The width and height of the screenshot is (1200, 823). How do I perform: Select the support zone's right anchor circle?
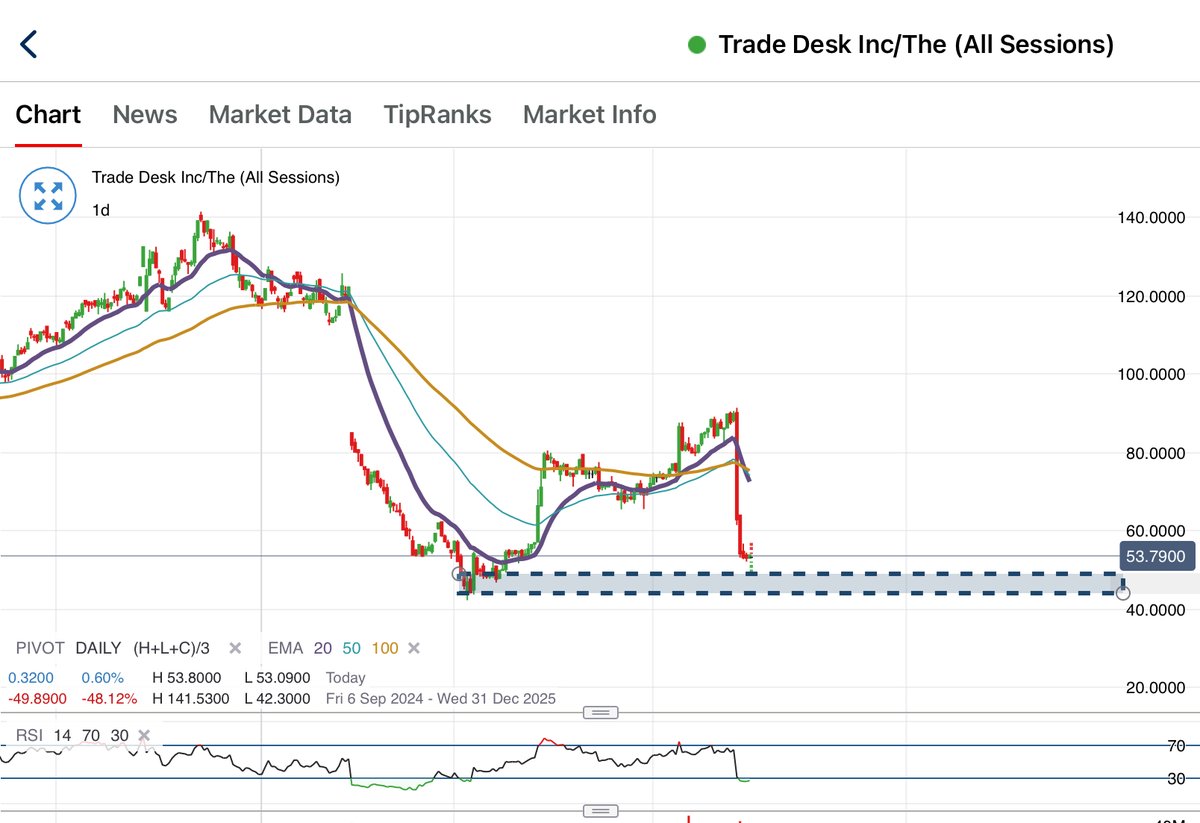1123,593
